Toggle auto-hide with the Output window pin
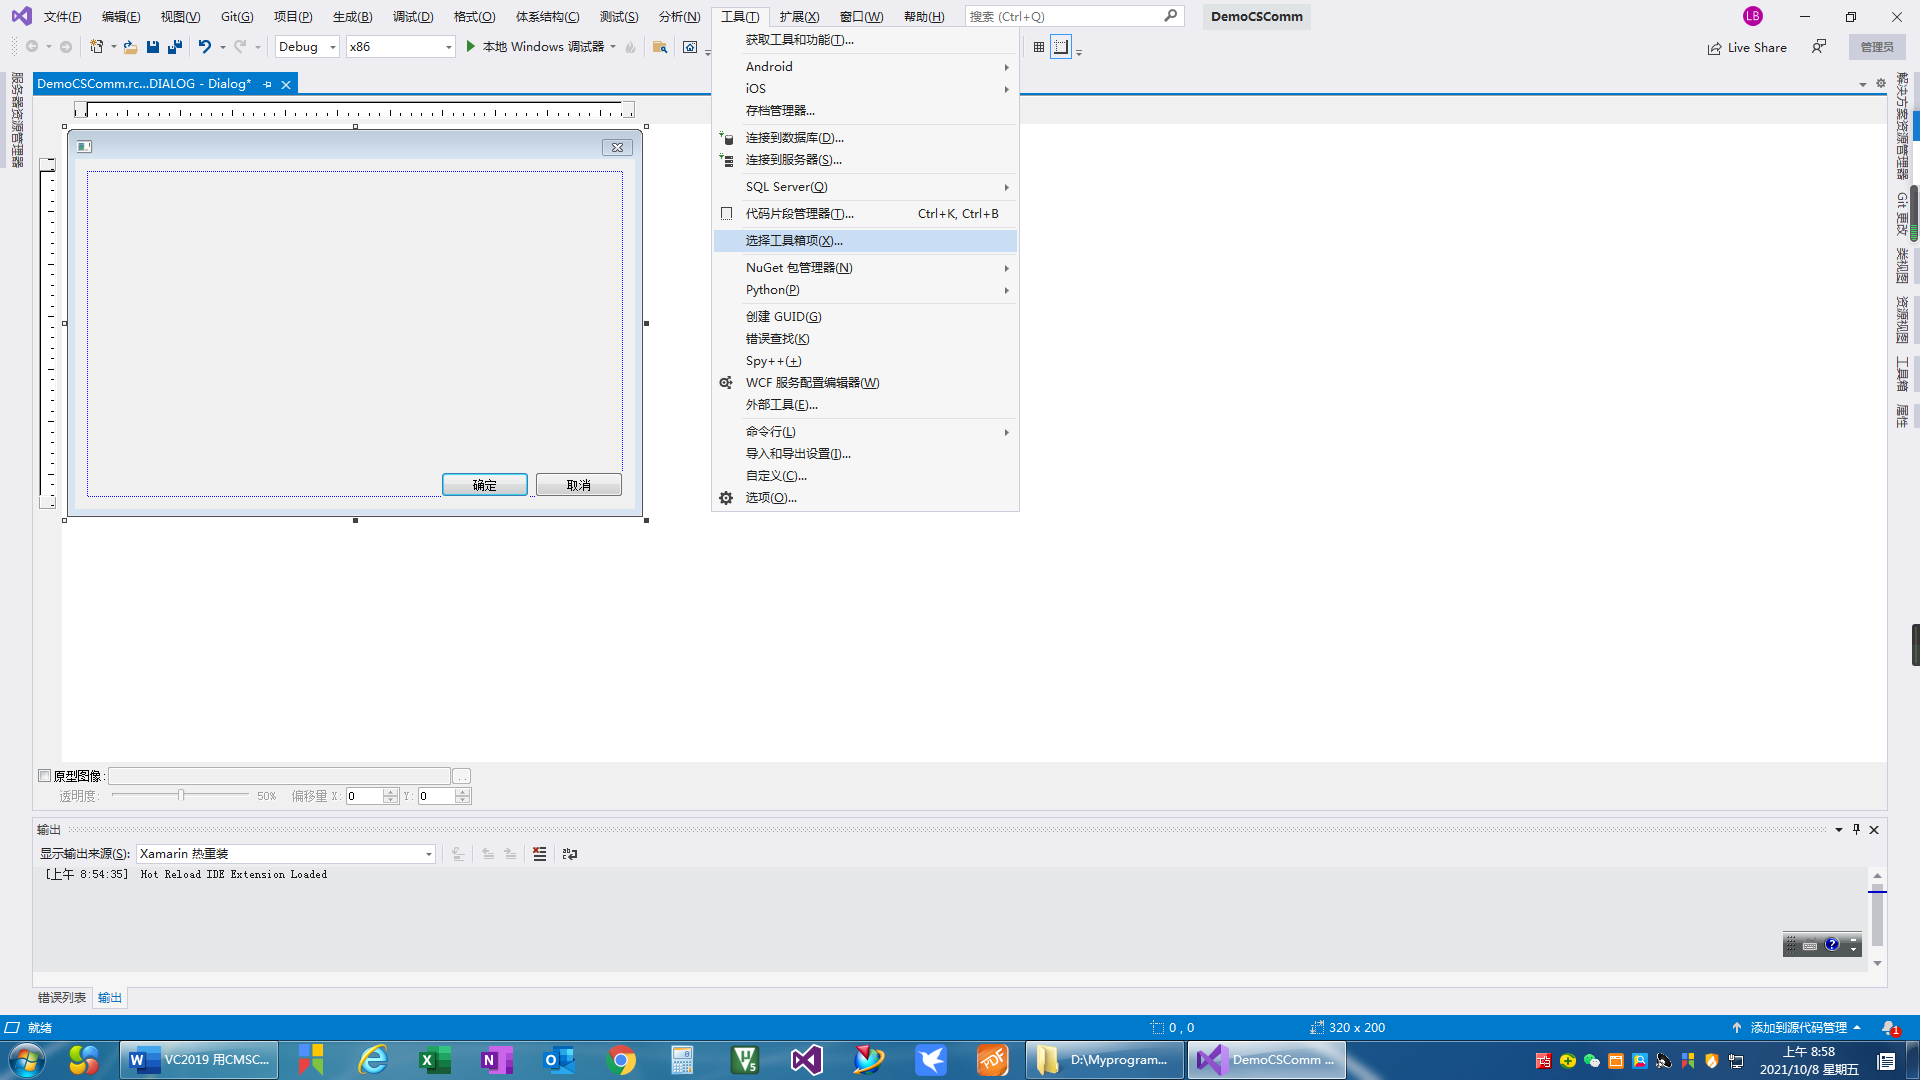This screenshot has height=1080, width=1920. pos(1856,829)
